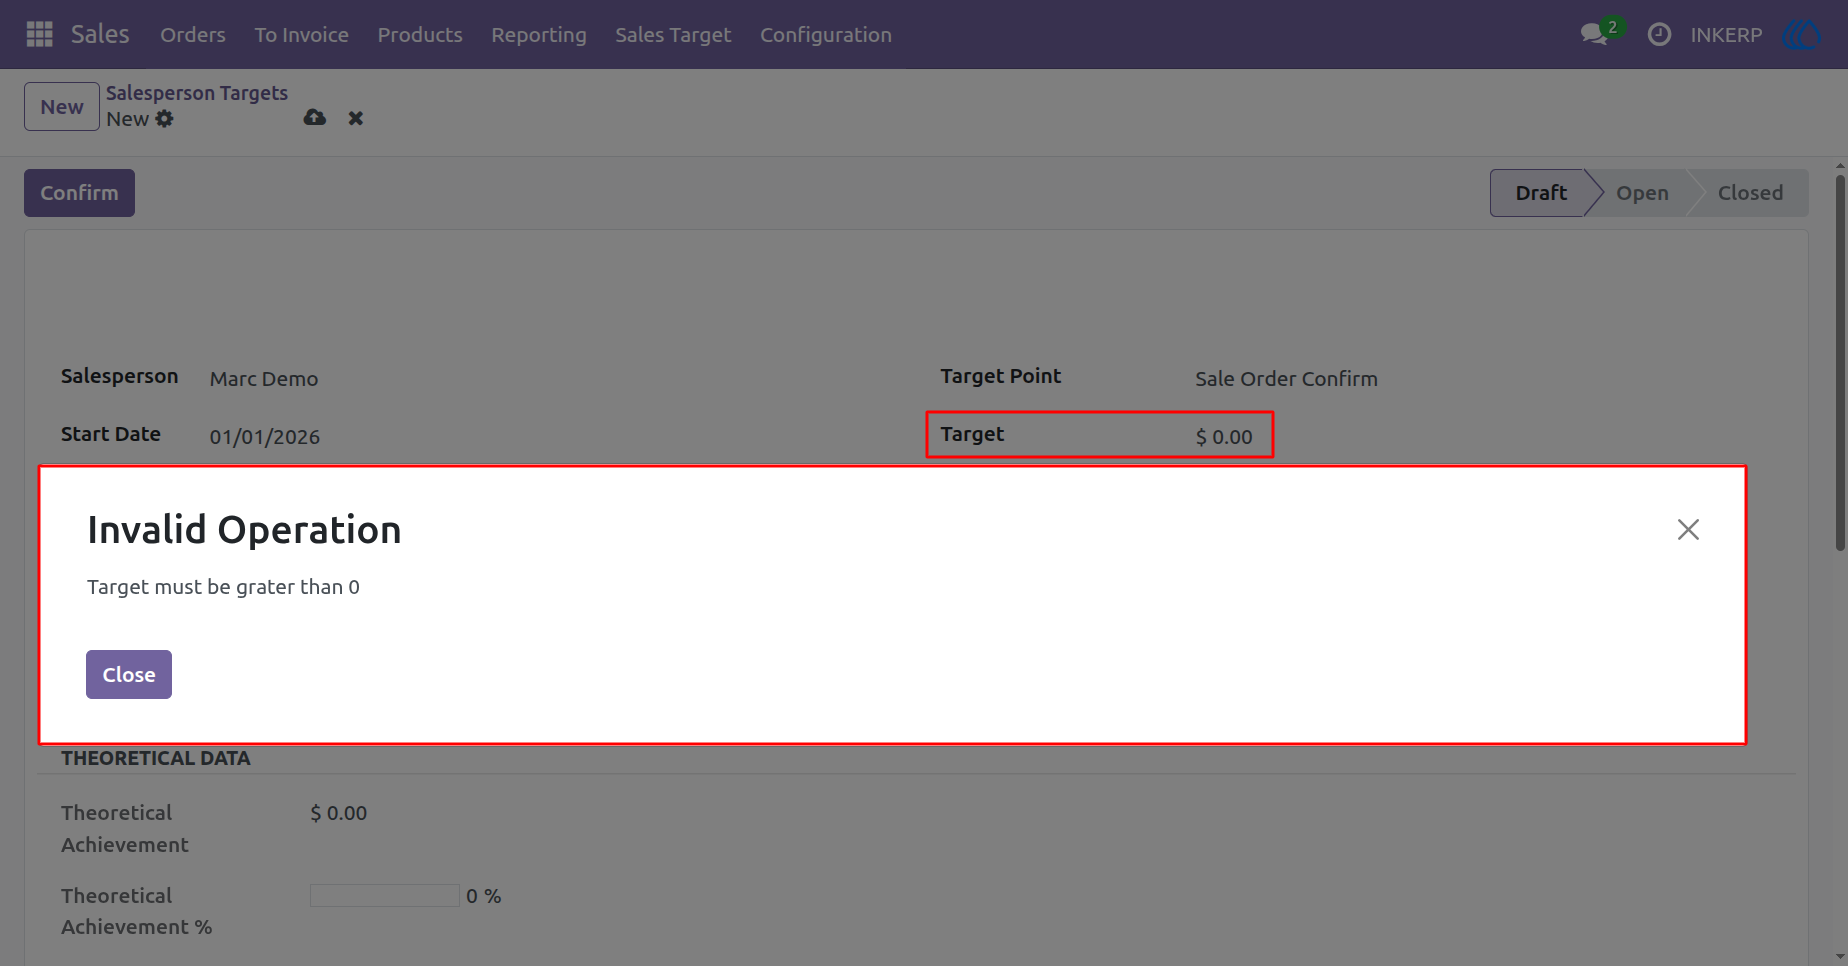Screen dimensions: 1848x966
Task: Select the Draft status stage
Action: [1540, 193]
